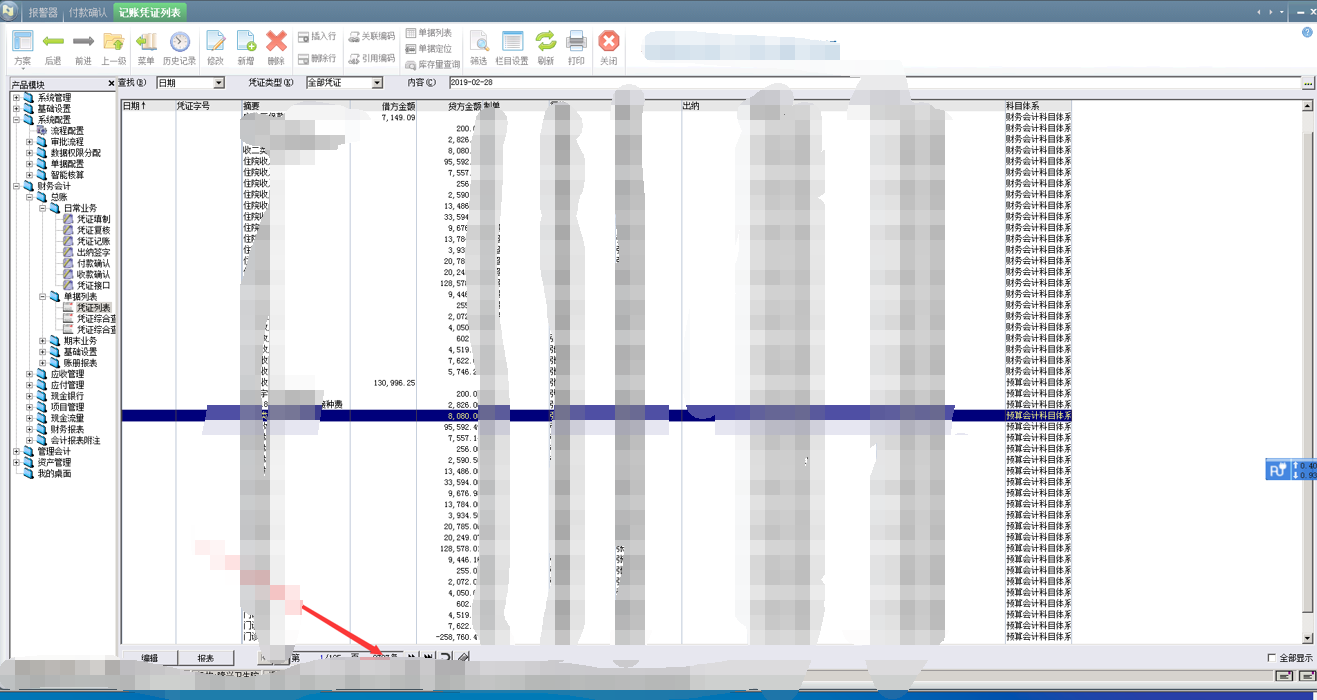This screenshot has height=700, width=1317.
Task: Switch to the 付款确认 tab
Action: click(89, 12)
